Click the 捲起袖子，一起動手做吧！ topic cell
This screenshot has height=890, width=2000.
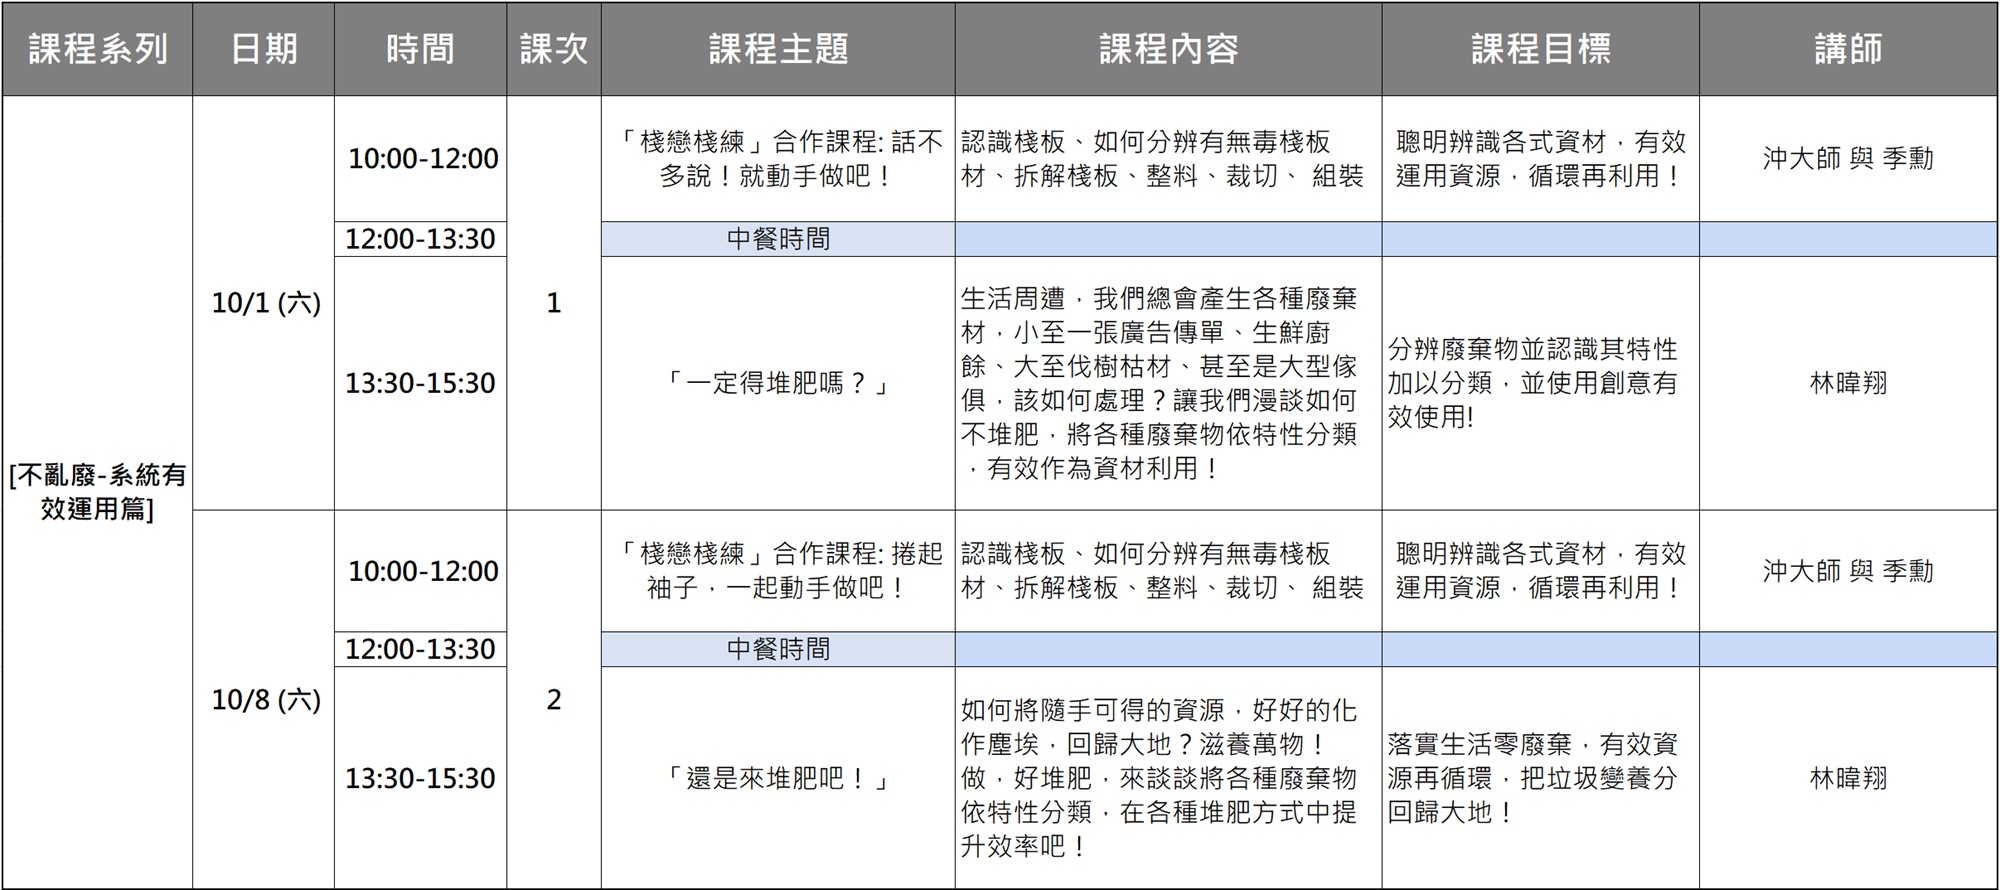778,571
